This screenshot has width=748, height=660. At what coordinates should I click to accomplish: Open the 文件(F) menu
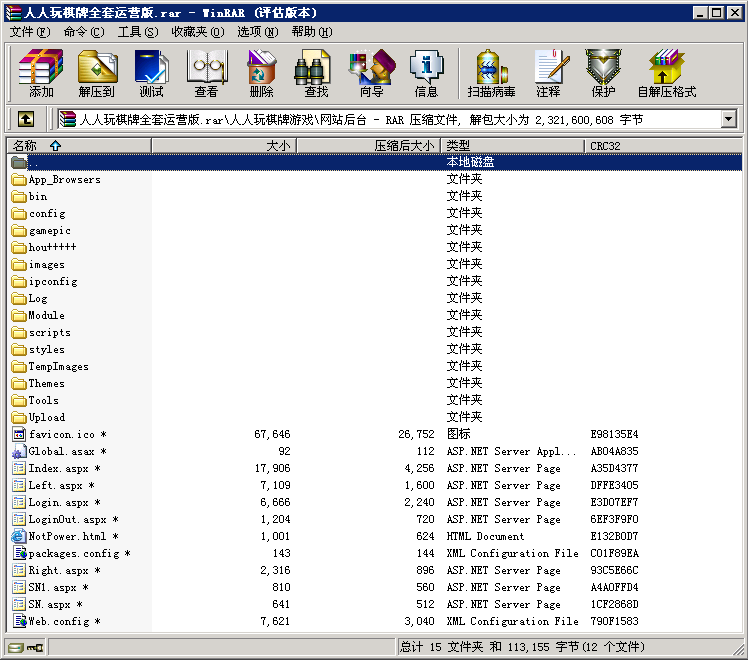pos(33,32)
